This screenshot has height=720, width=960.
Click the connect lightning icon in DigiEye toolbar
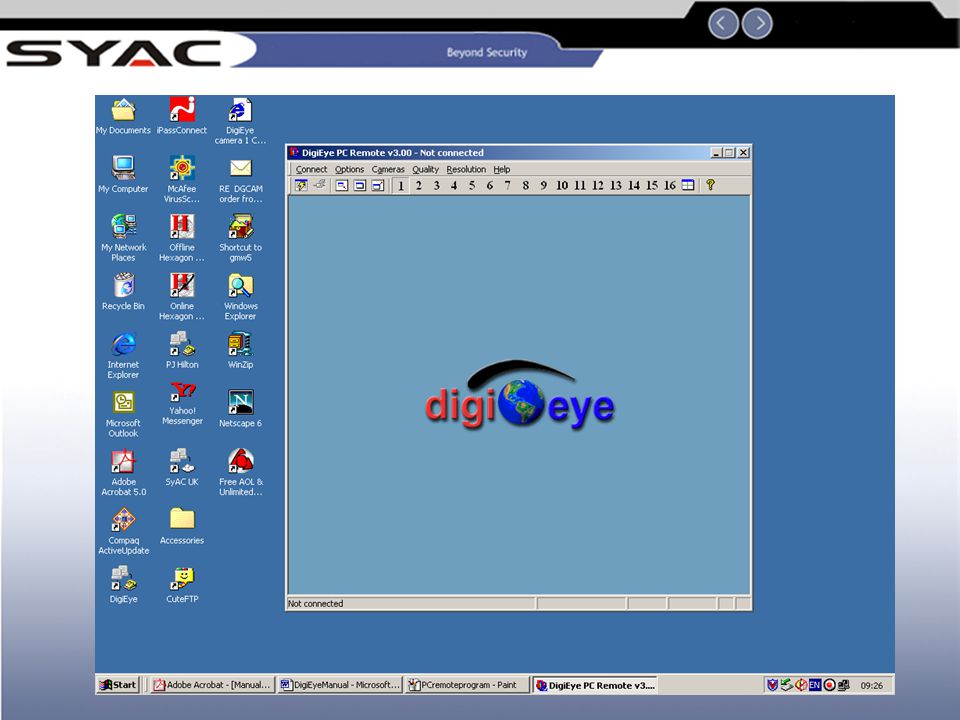coord(301,185)
